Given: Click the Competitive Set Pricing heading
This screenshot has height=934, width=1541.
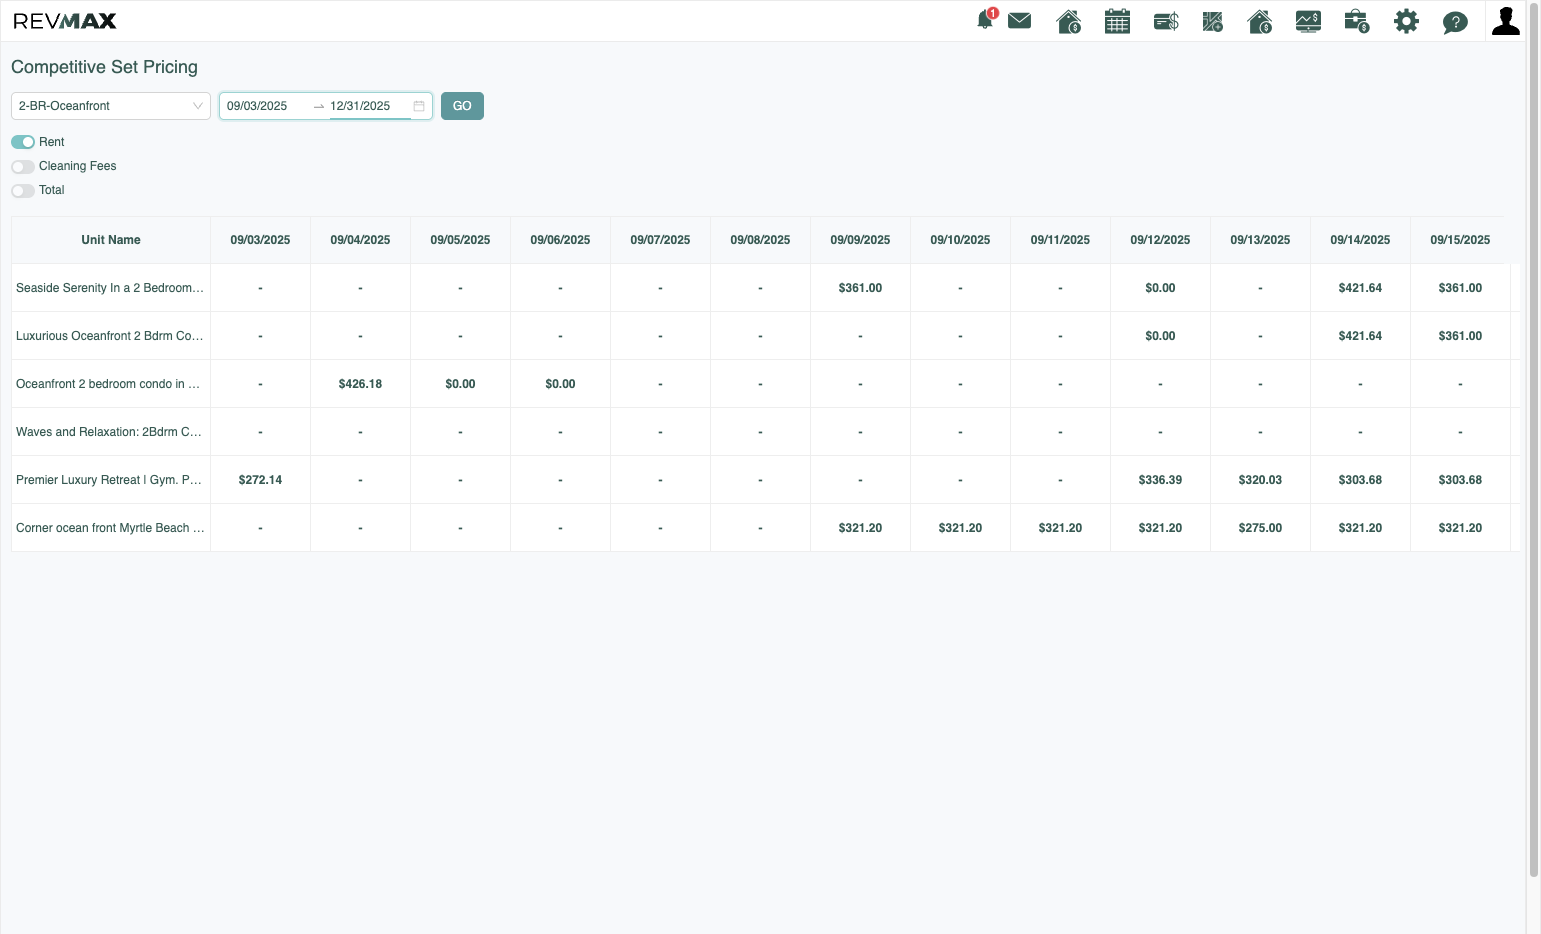Looking at the screenshot, I should point(104,67).
